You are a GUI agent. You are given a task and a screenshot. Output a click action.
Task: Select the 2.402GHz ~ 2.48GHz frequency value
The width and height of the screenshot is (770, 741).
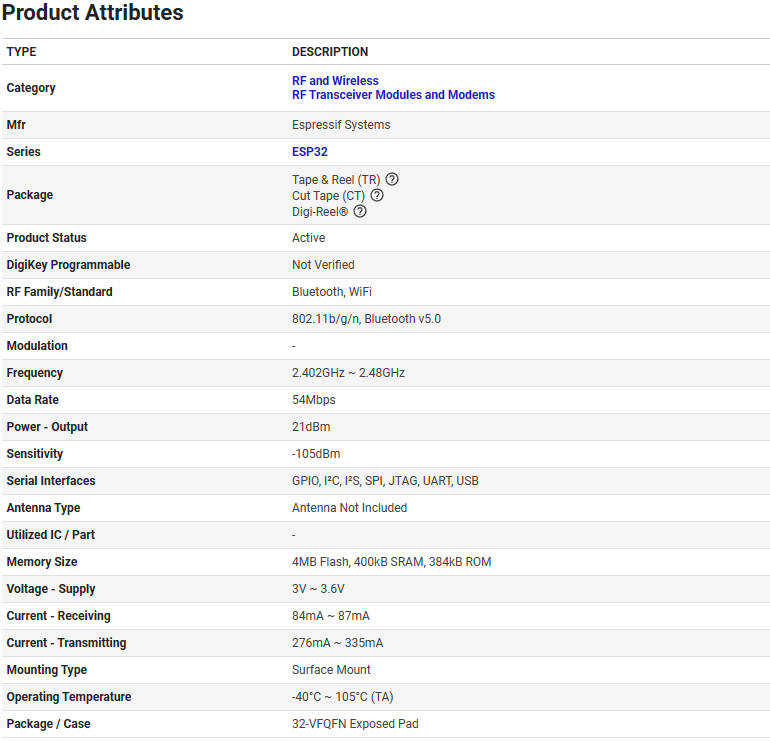click(x=348, y=373)
